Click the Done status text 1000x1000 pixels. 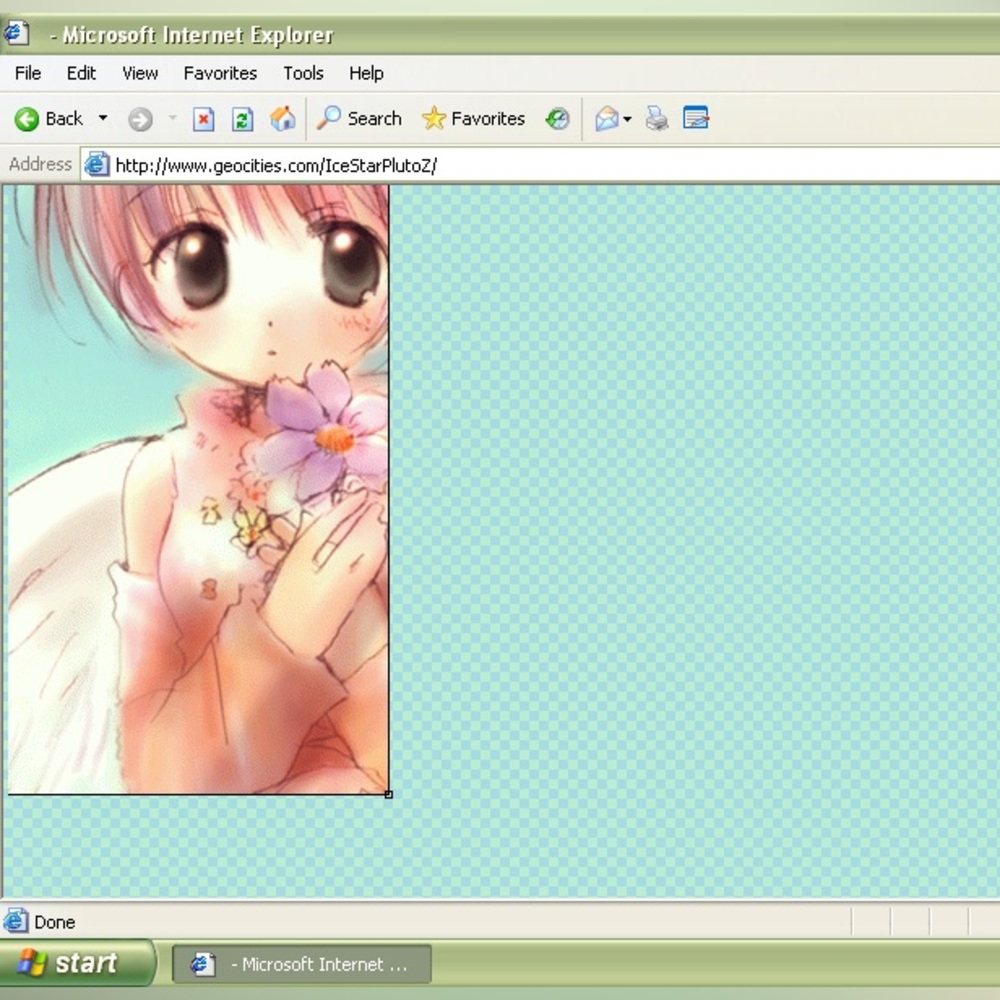coord(55,922)
